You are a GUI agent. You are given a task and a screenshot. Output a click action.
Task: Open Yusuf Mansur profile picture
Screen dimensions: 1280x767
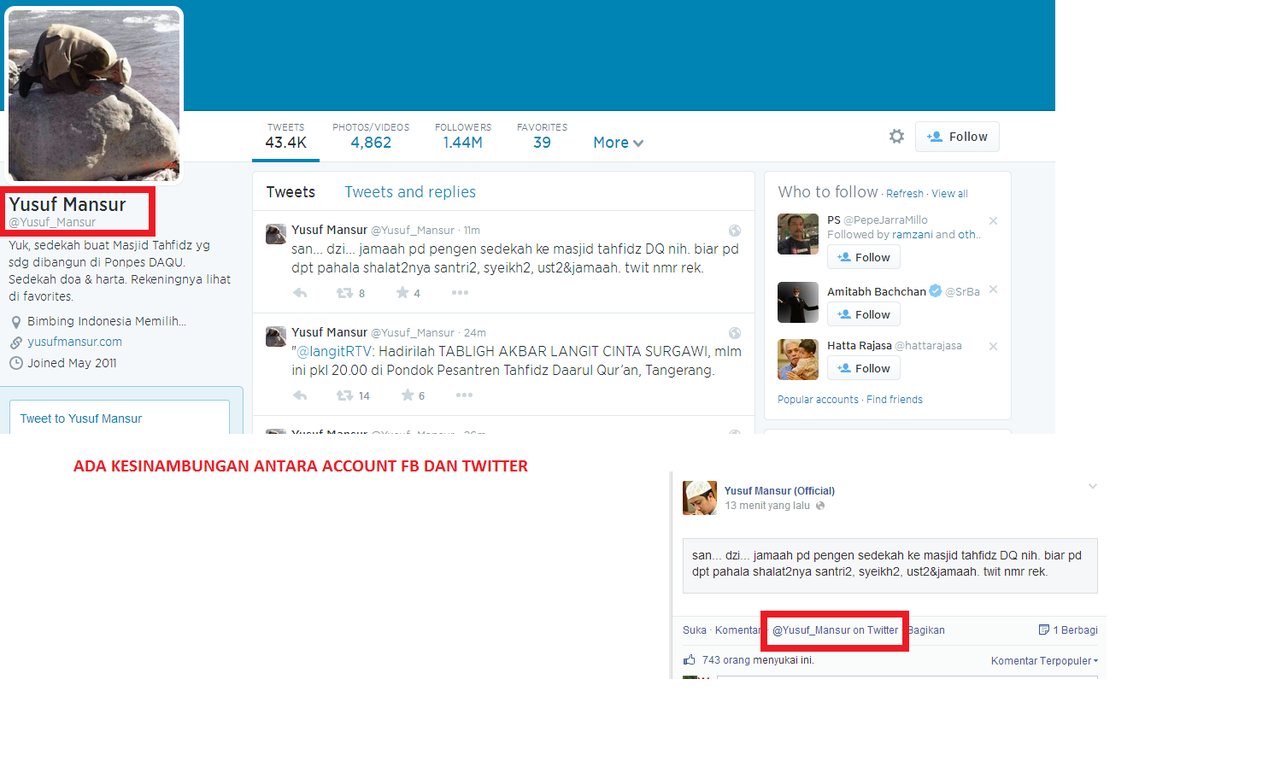click(x=94, y=95)
